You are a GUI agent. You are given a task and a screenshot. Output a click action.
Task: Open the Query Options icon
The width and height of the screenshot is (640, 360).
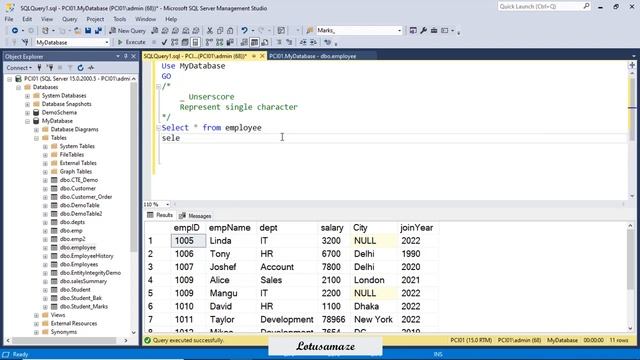[x=185, y=42]
